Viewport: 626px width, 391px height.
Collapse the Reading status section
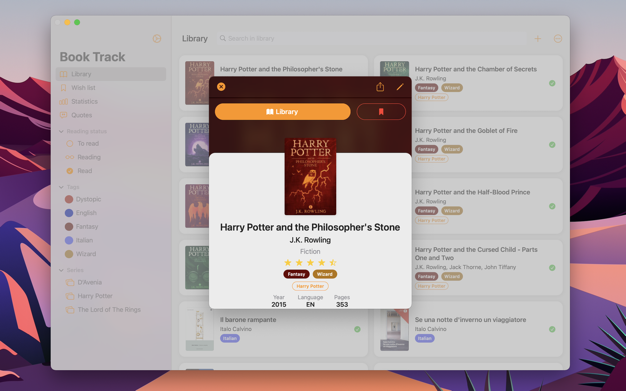click(x=61, y=131)
